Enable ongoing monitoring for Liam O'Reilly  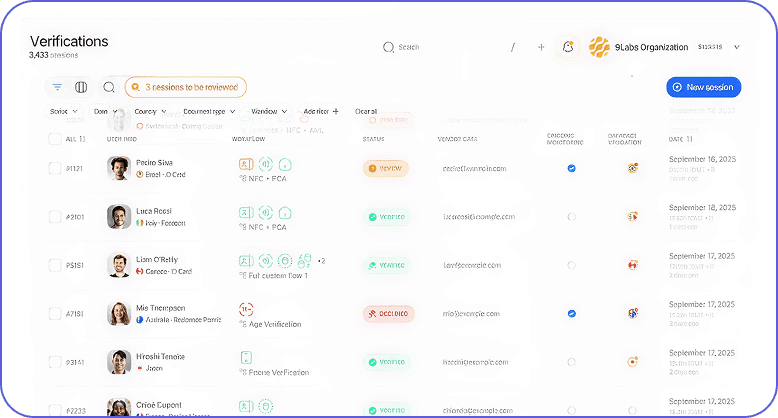tap(572, 265)
